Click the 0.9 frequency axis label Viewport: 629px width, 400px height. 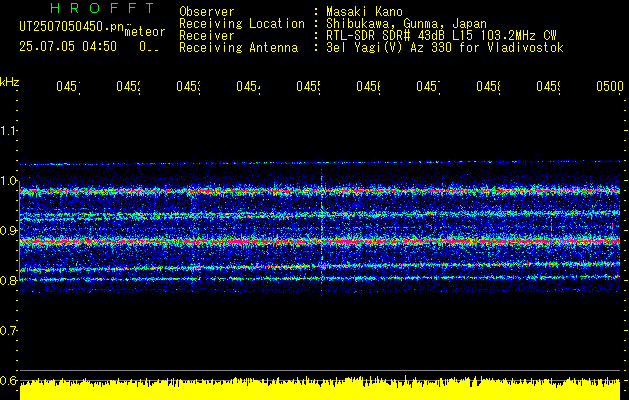click(8, 230)
